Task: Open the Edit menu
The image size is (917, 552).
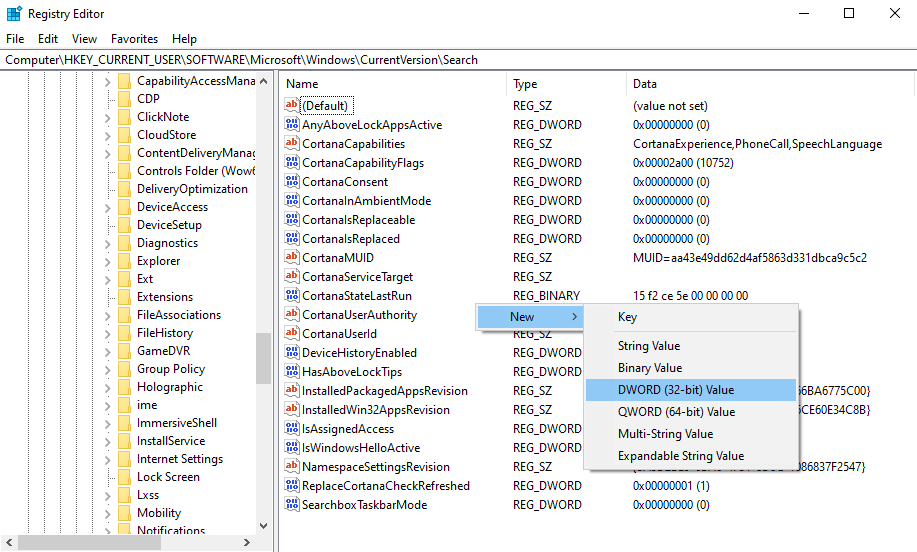Action: [48, 39]
